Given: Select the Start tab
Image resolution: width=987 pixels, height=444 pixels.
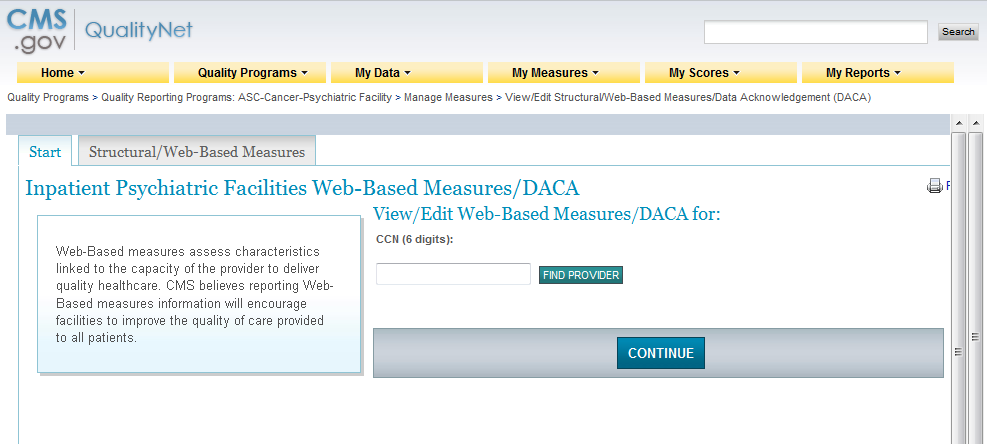Looking at the screenshot, I should pos(45,152).
